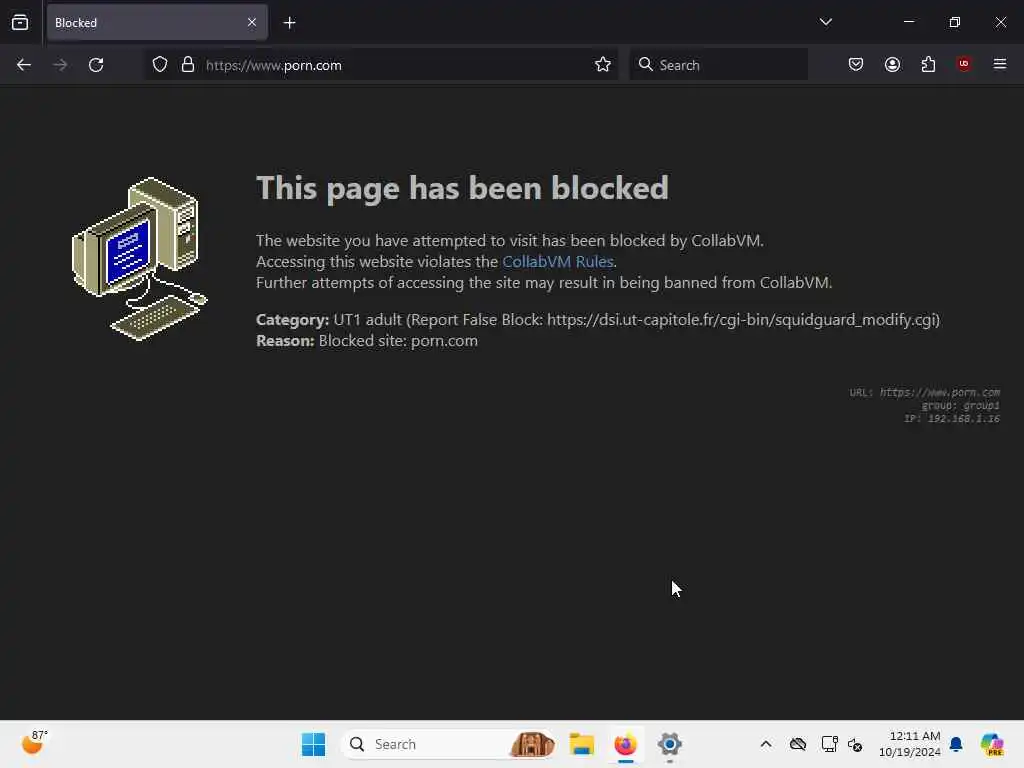Restore down the Firefox window
1024x768 pixels.
click(955, 22)
